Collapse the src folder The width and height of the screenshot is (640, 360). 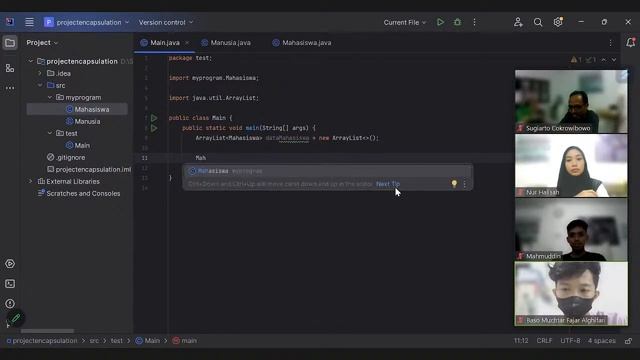click(x=40, y=85)
